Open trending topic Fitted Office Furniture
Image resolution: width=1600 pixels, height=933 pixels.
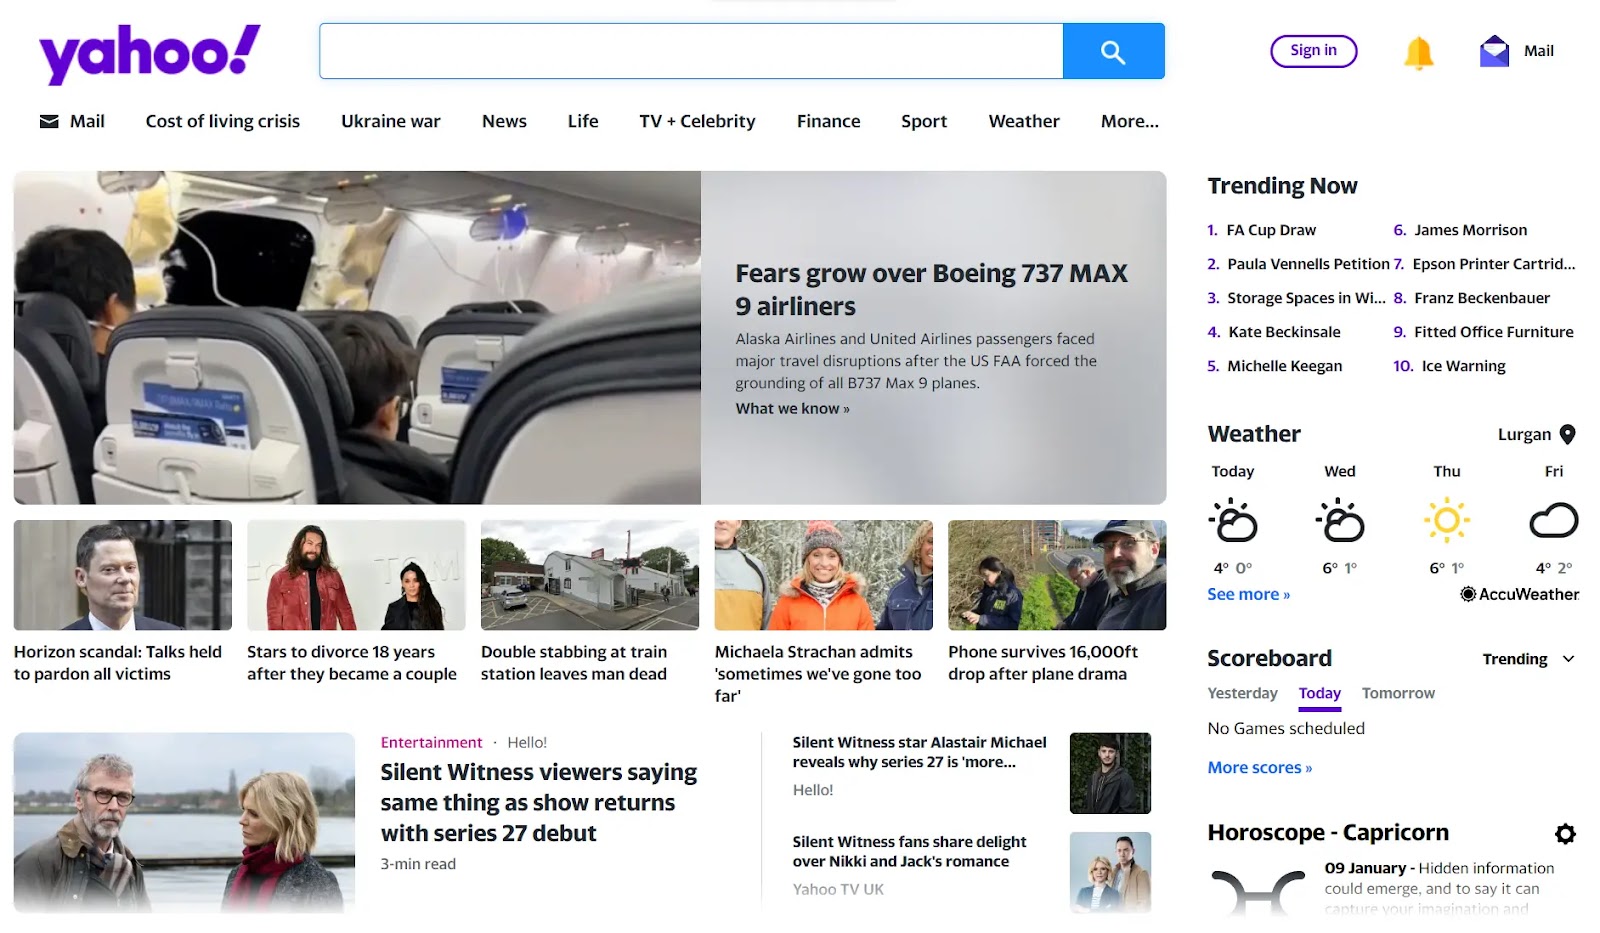coord(1493,332)
